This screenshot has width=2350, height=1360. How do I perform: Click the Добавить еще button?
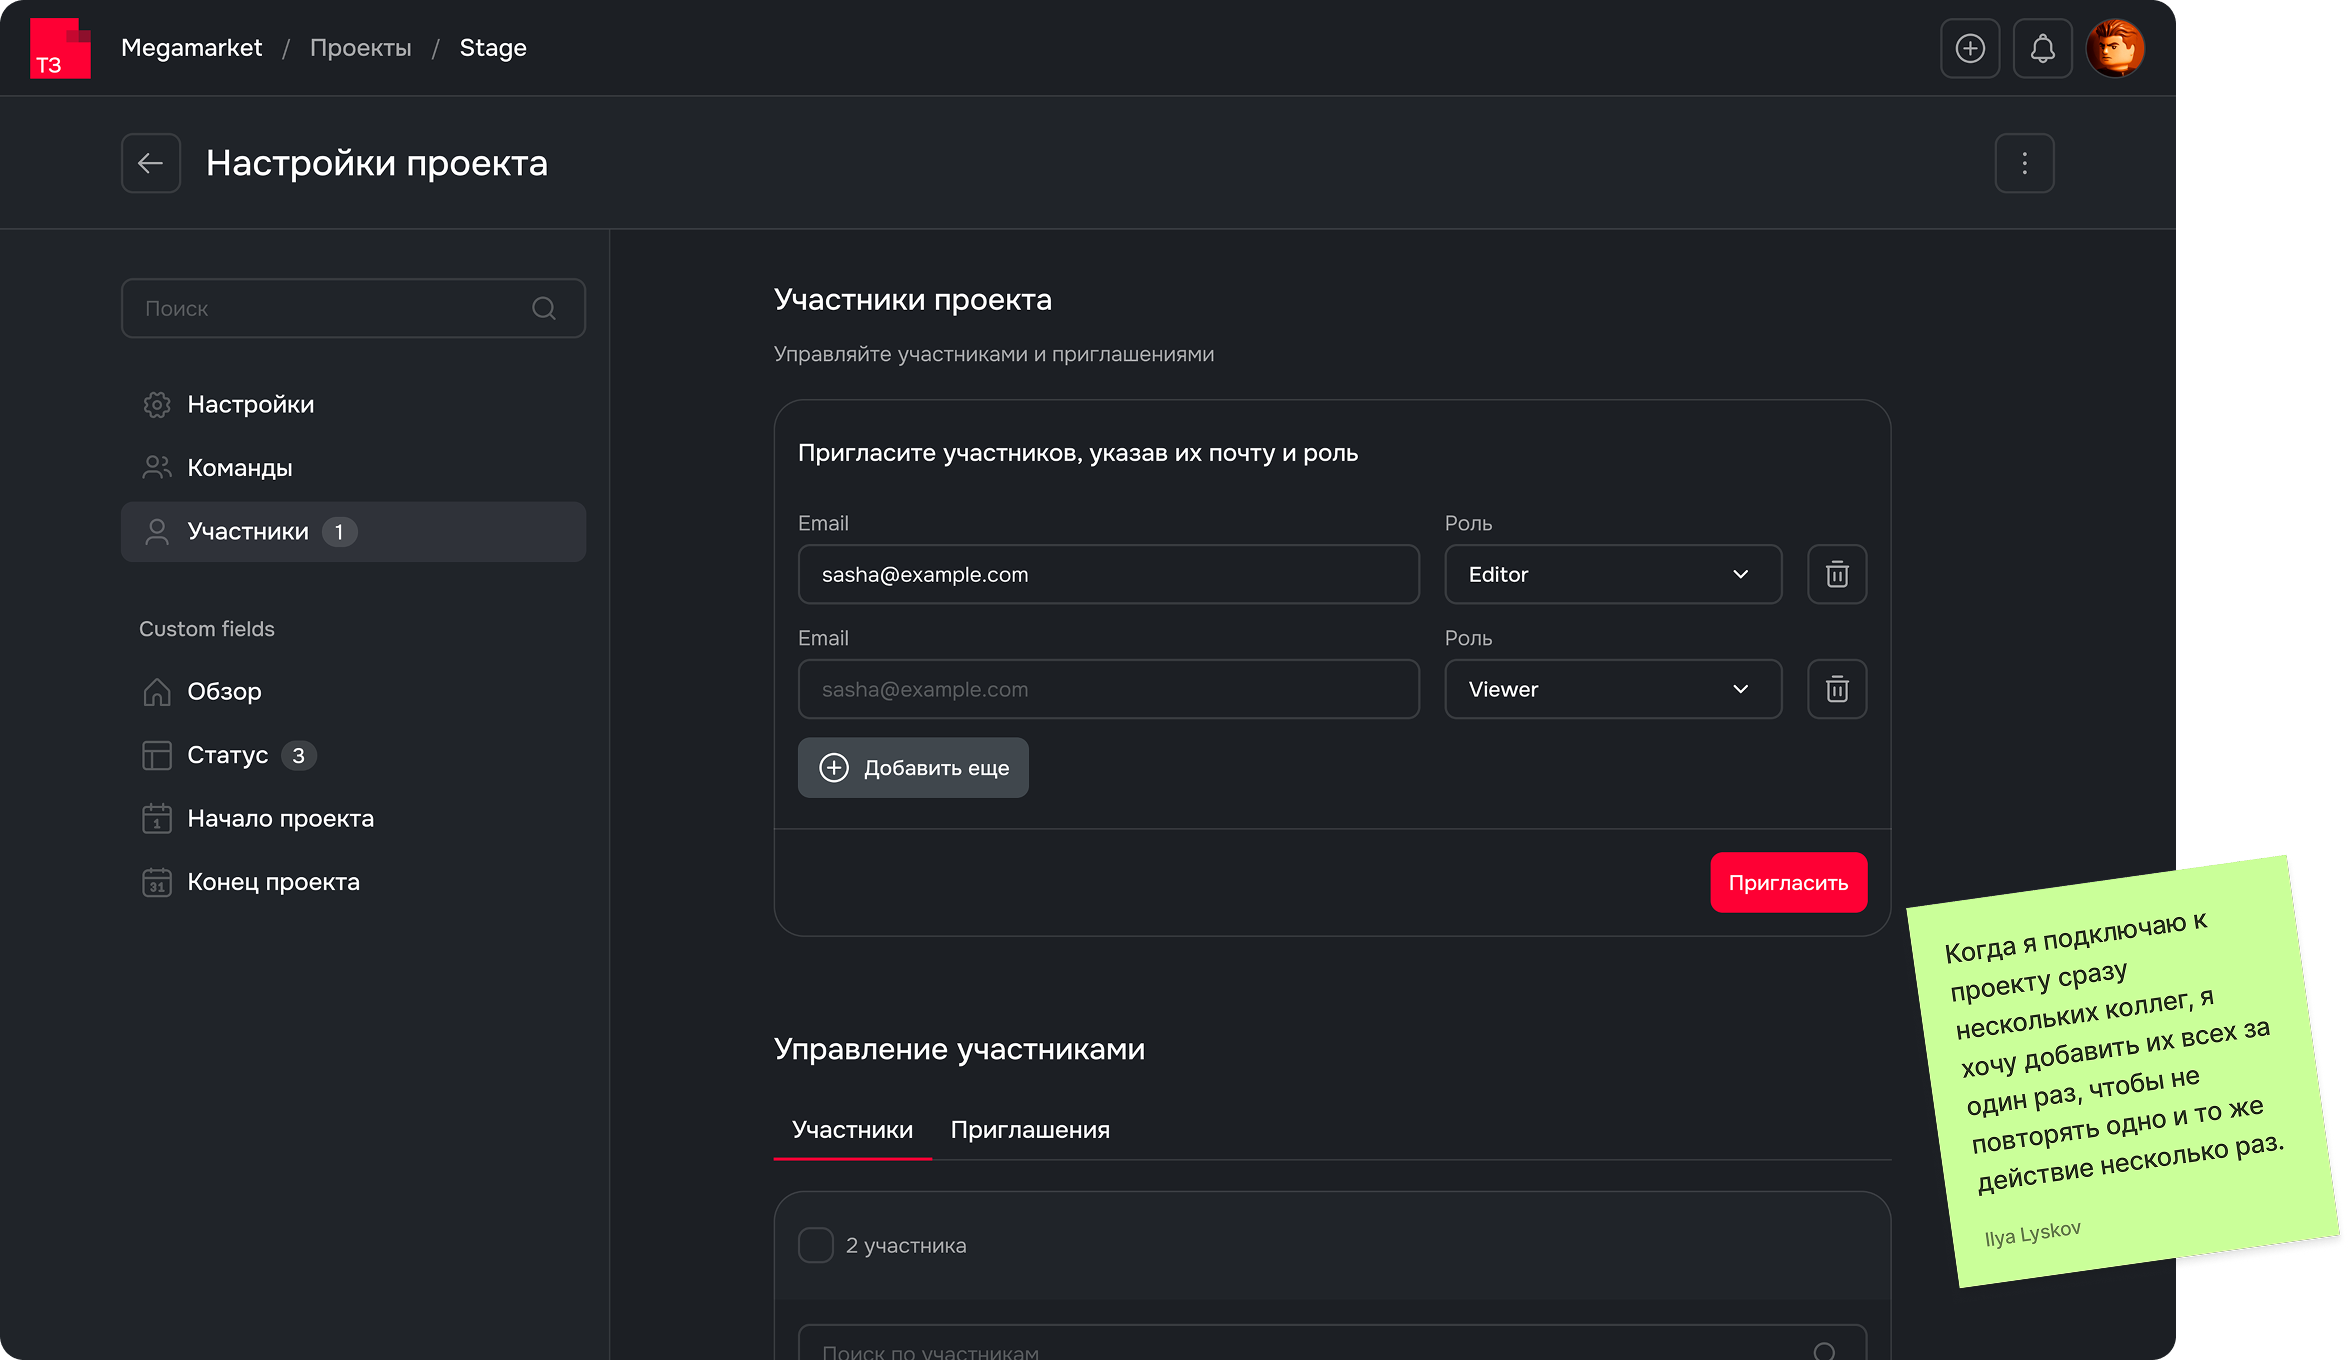913,768
